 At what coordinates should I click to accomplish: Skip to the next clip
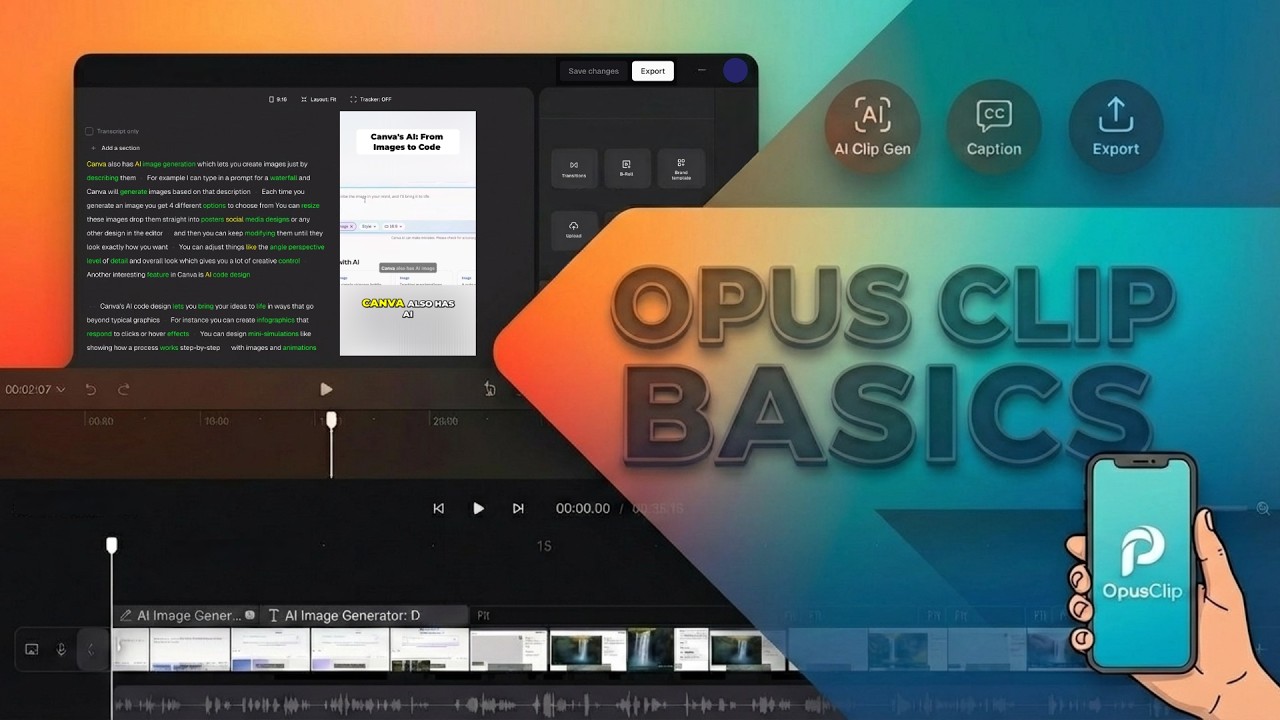click(x=518, y=508)
